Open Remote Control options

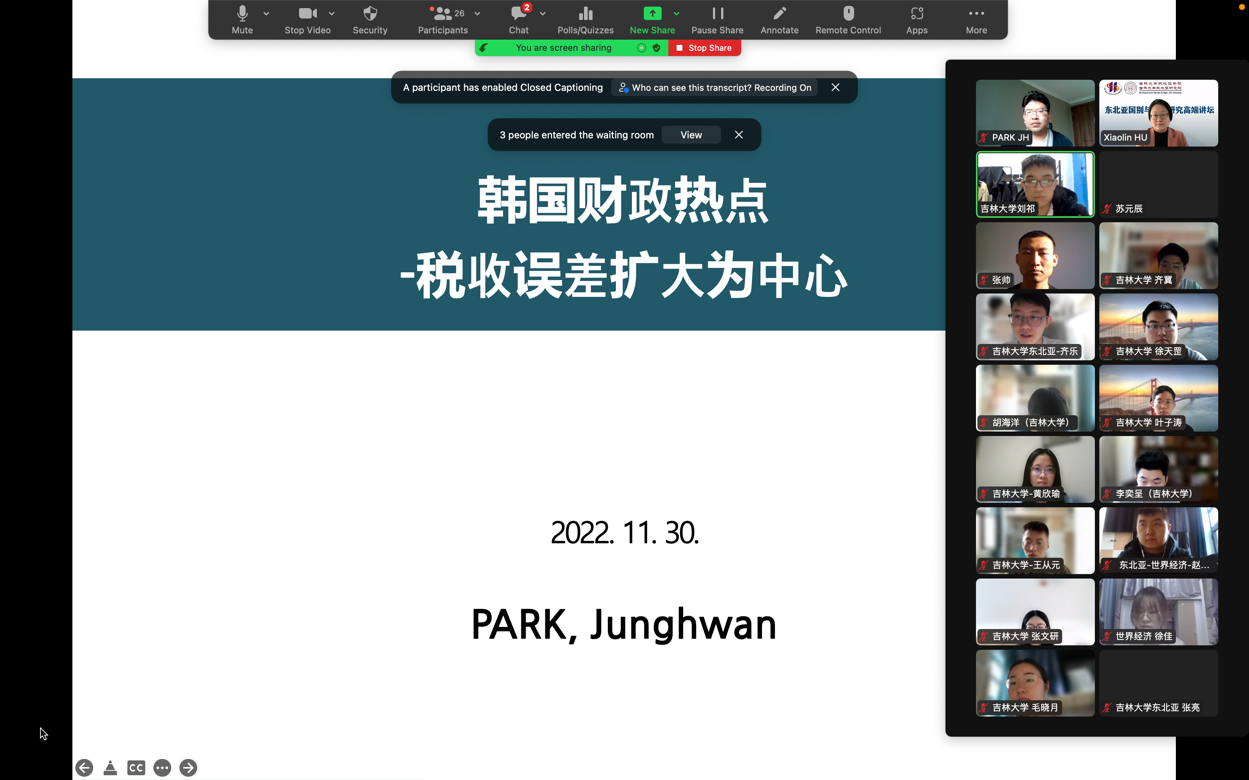[x=848, y=19]
